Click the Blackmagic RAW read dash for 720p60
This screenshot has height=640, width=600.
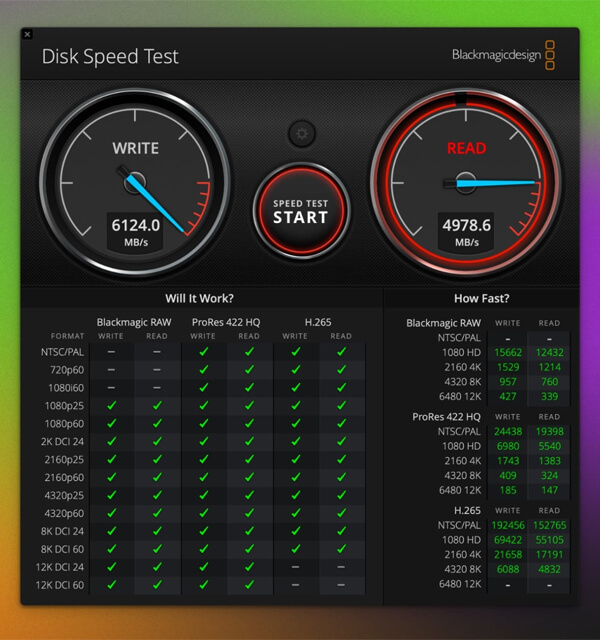[157, 370]
